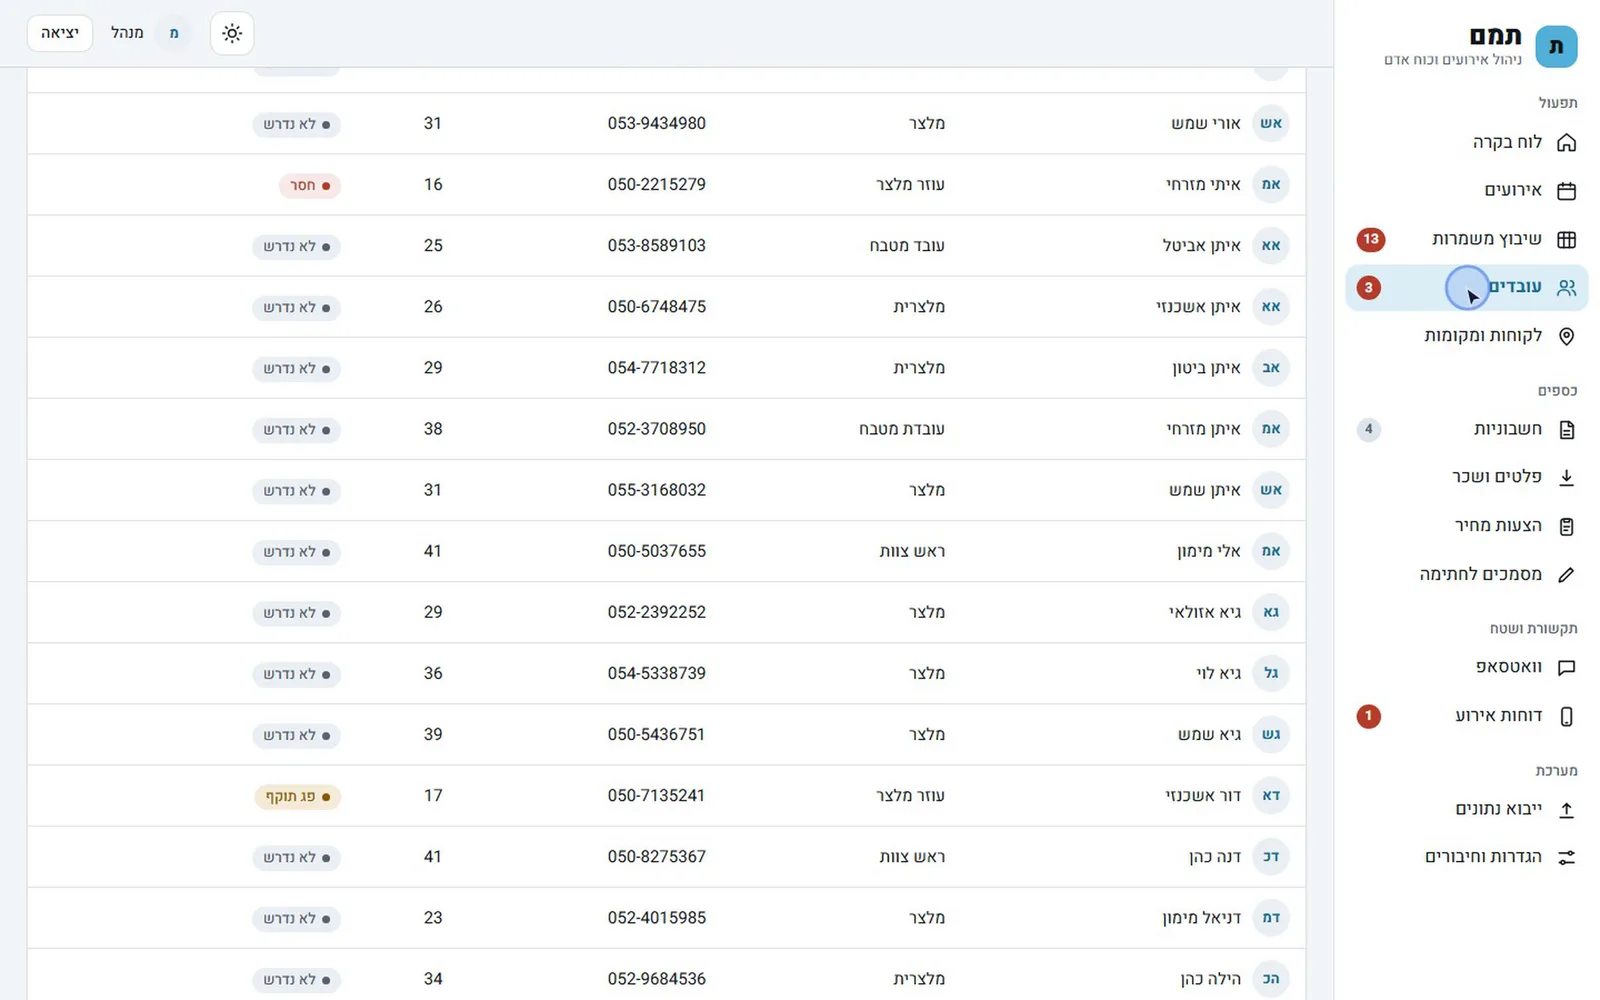The image size is (1600, 1000).
Task: Click the name דנה כהן
Action: click(x=1215, y=857)
